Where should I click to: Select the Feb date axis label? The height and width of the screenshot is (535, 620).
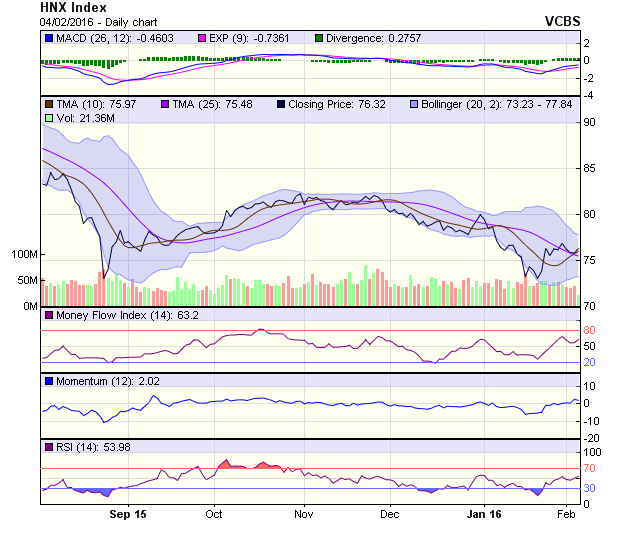click(x=566, y=514)
